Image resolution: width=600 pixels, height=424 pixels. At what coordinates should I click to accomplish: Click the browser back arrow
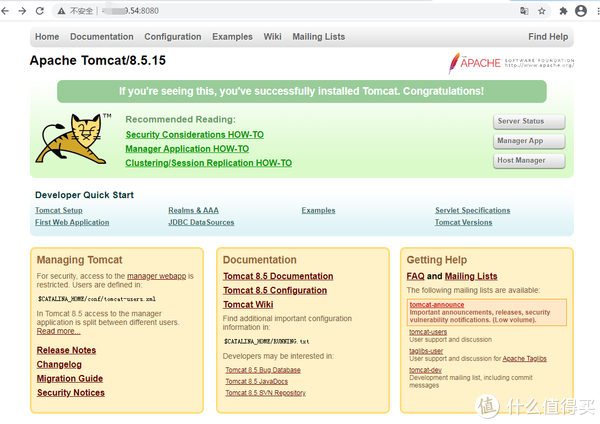coord(5,11)
